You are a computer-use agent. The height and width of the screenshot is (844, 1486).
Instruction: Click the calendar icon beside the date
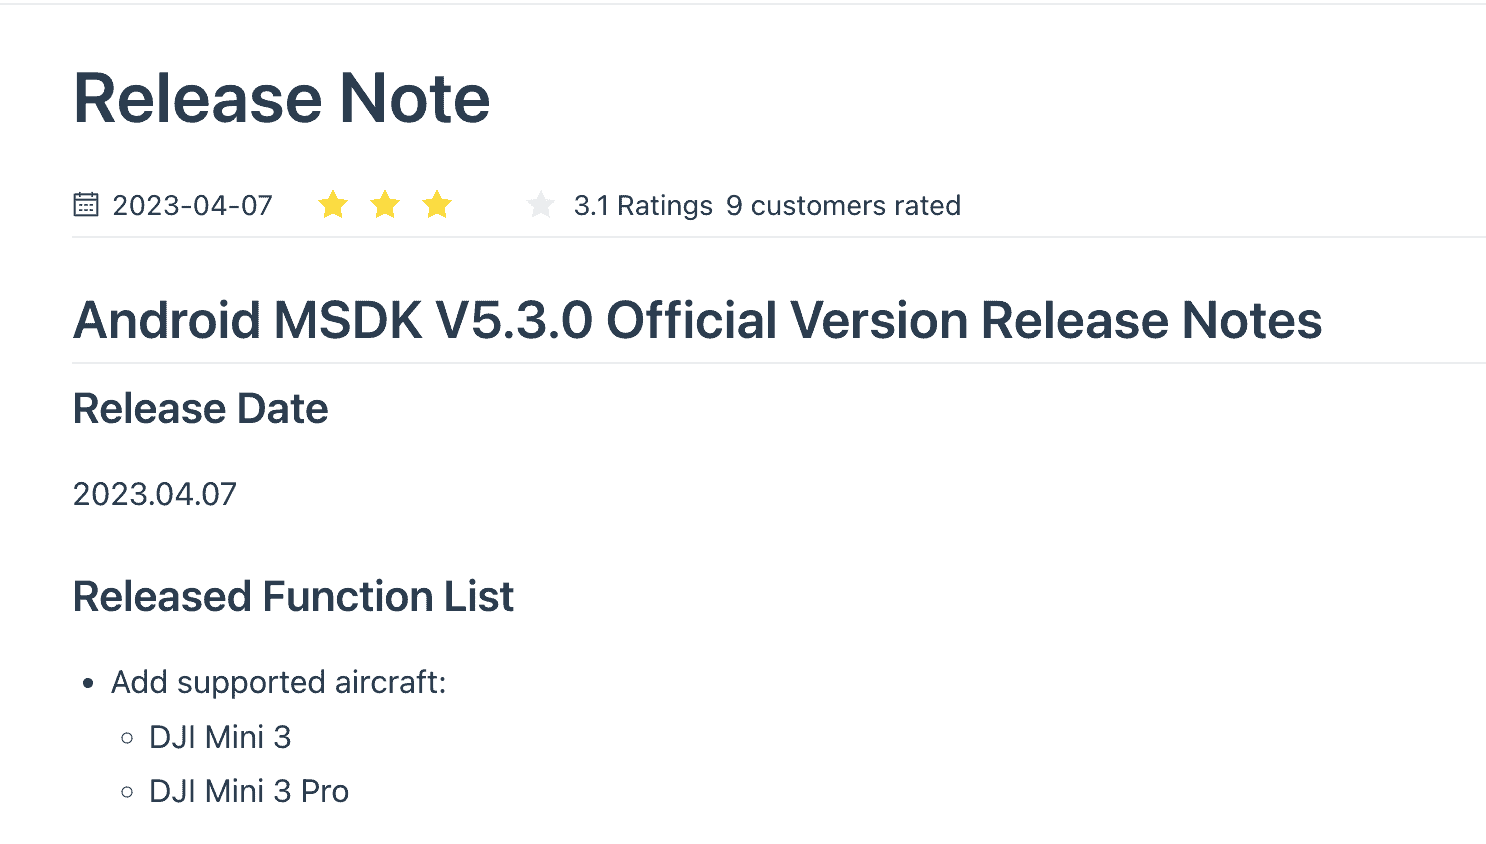[86, 205]
